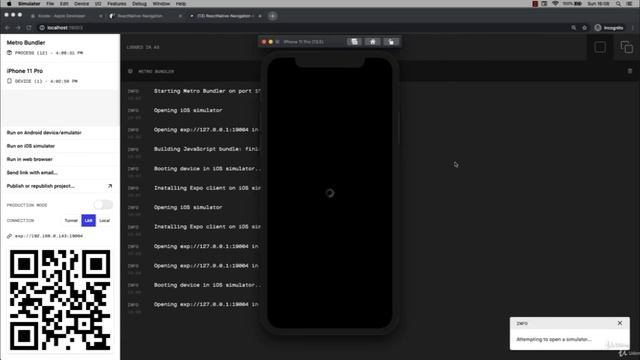The height and width of the screenshot is (360, 640).
Task: Toggle the Production Mode switch
Action: tap(103, 205)
